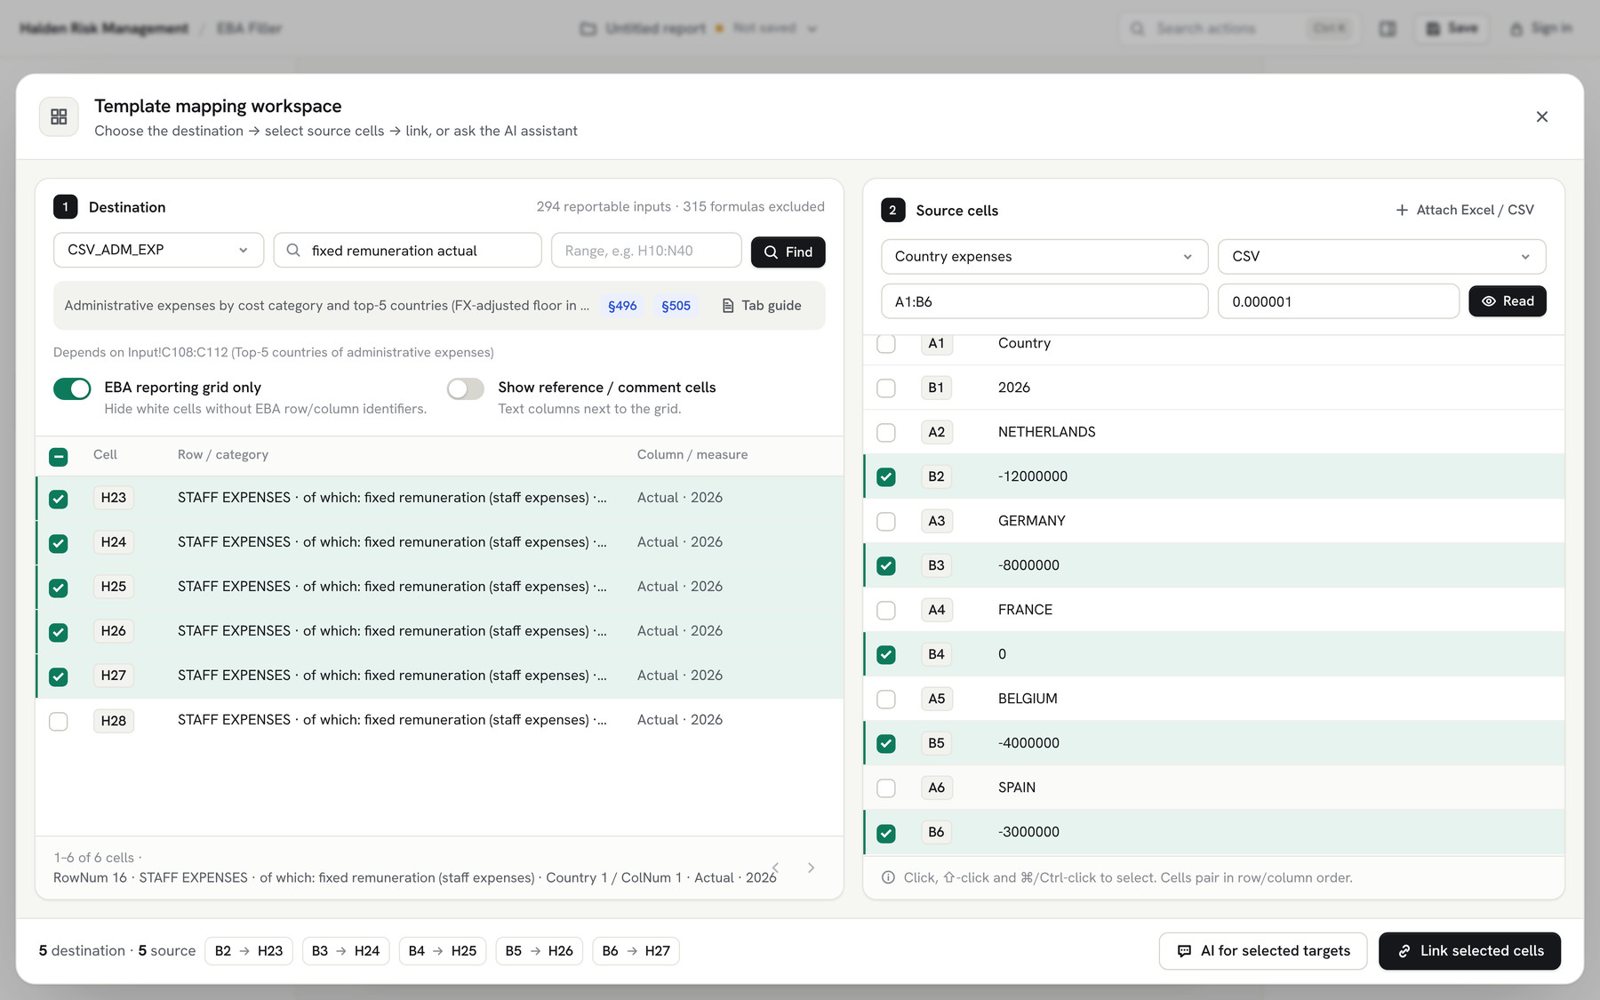Click the destination Range input field
Screen dimensions: 1600x1000
click(x=646, y=250)
